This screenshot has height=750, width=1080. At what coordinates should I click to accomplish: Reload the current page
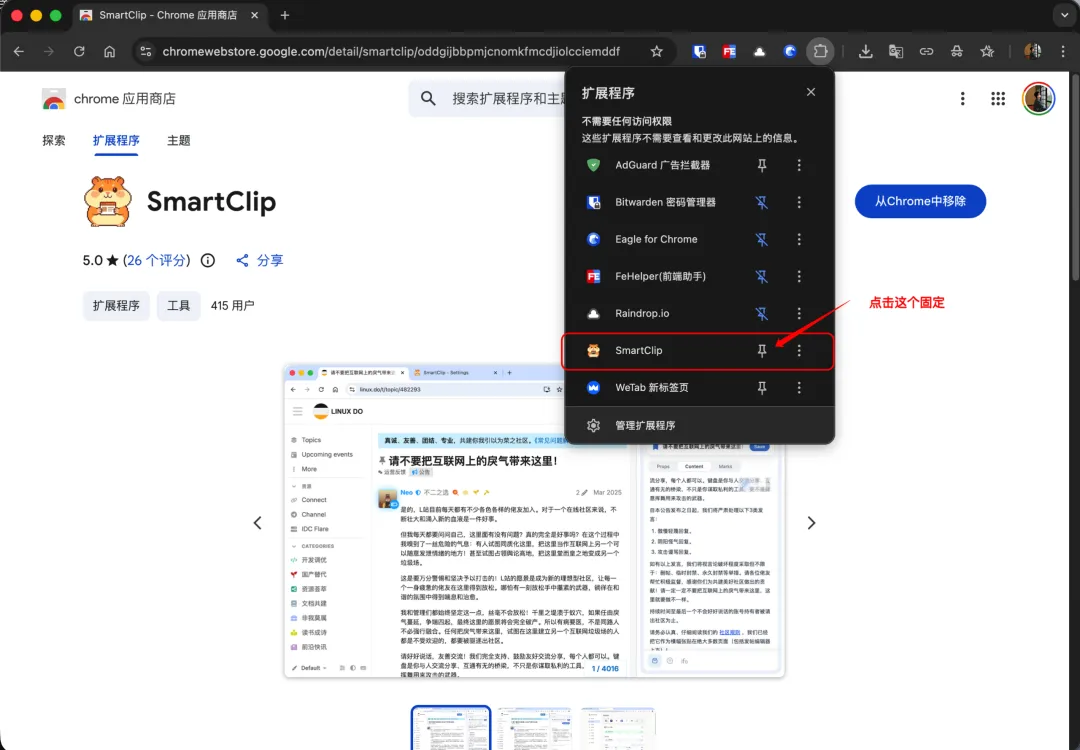tap(79, 51)
